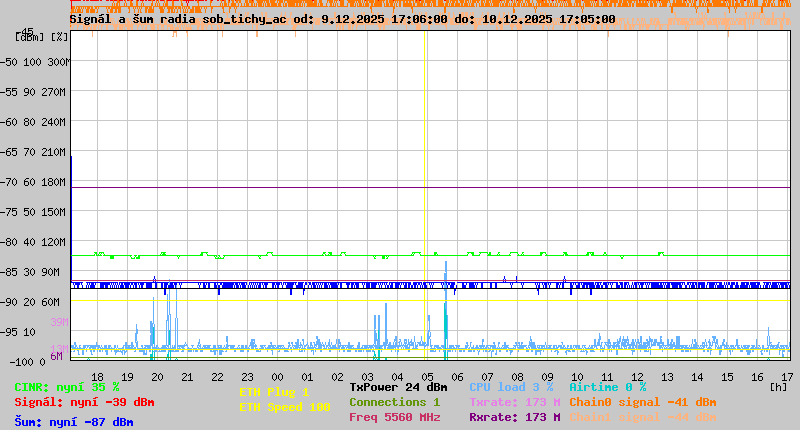Click the purple Rxrate 173 M label

[x=514, y=417]
